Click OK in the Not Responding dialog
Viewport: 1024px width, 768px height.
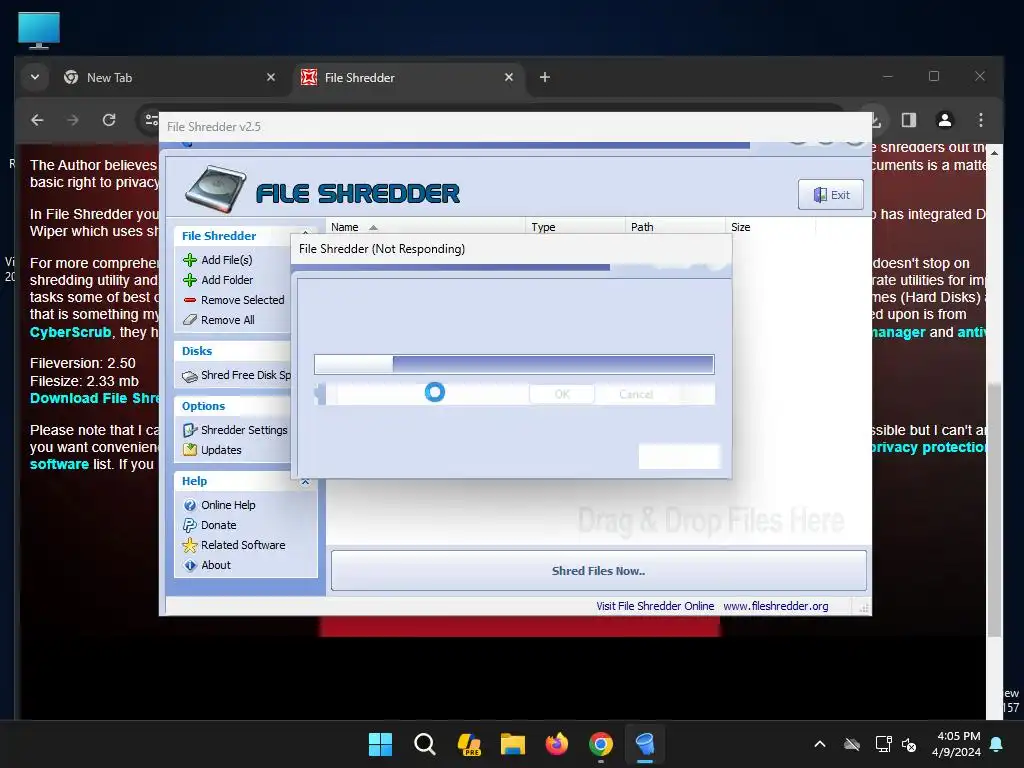click(x=562, y=394)
